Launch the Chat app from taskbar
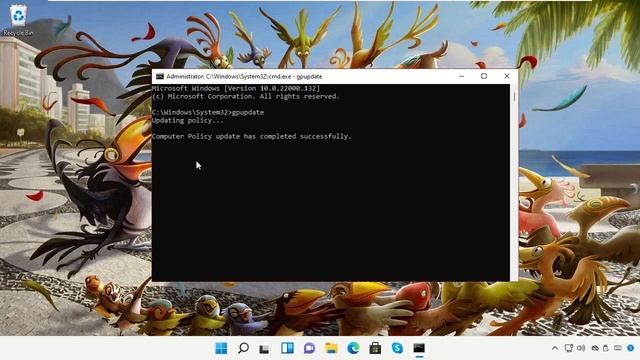This screenshot has width=640, height=360. pyautogui.click(x=309, y=348)
